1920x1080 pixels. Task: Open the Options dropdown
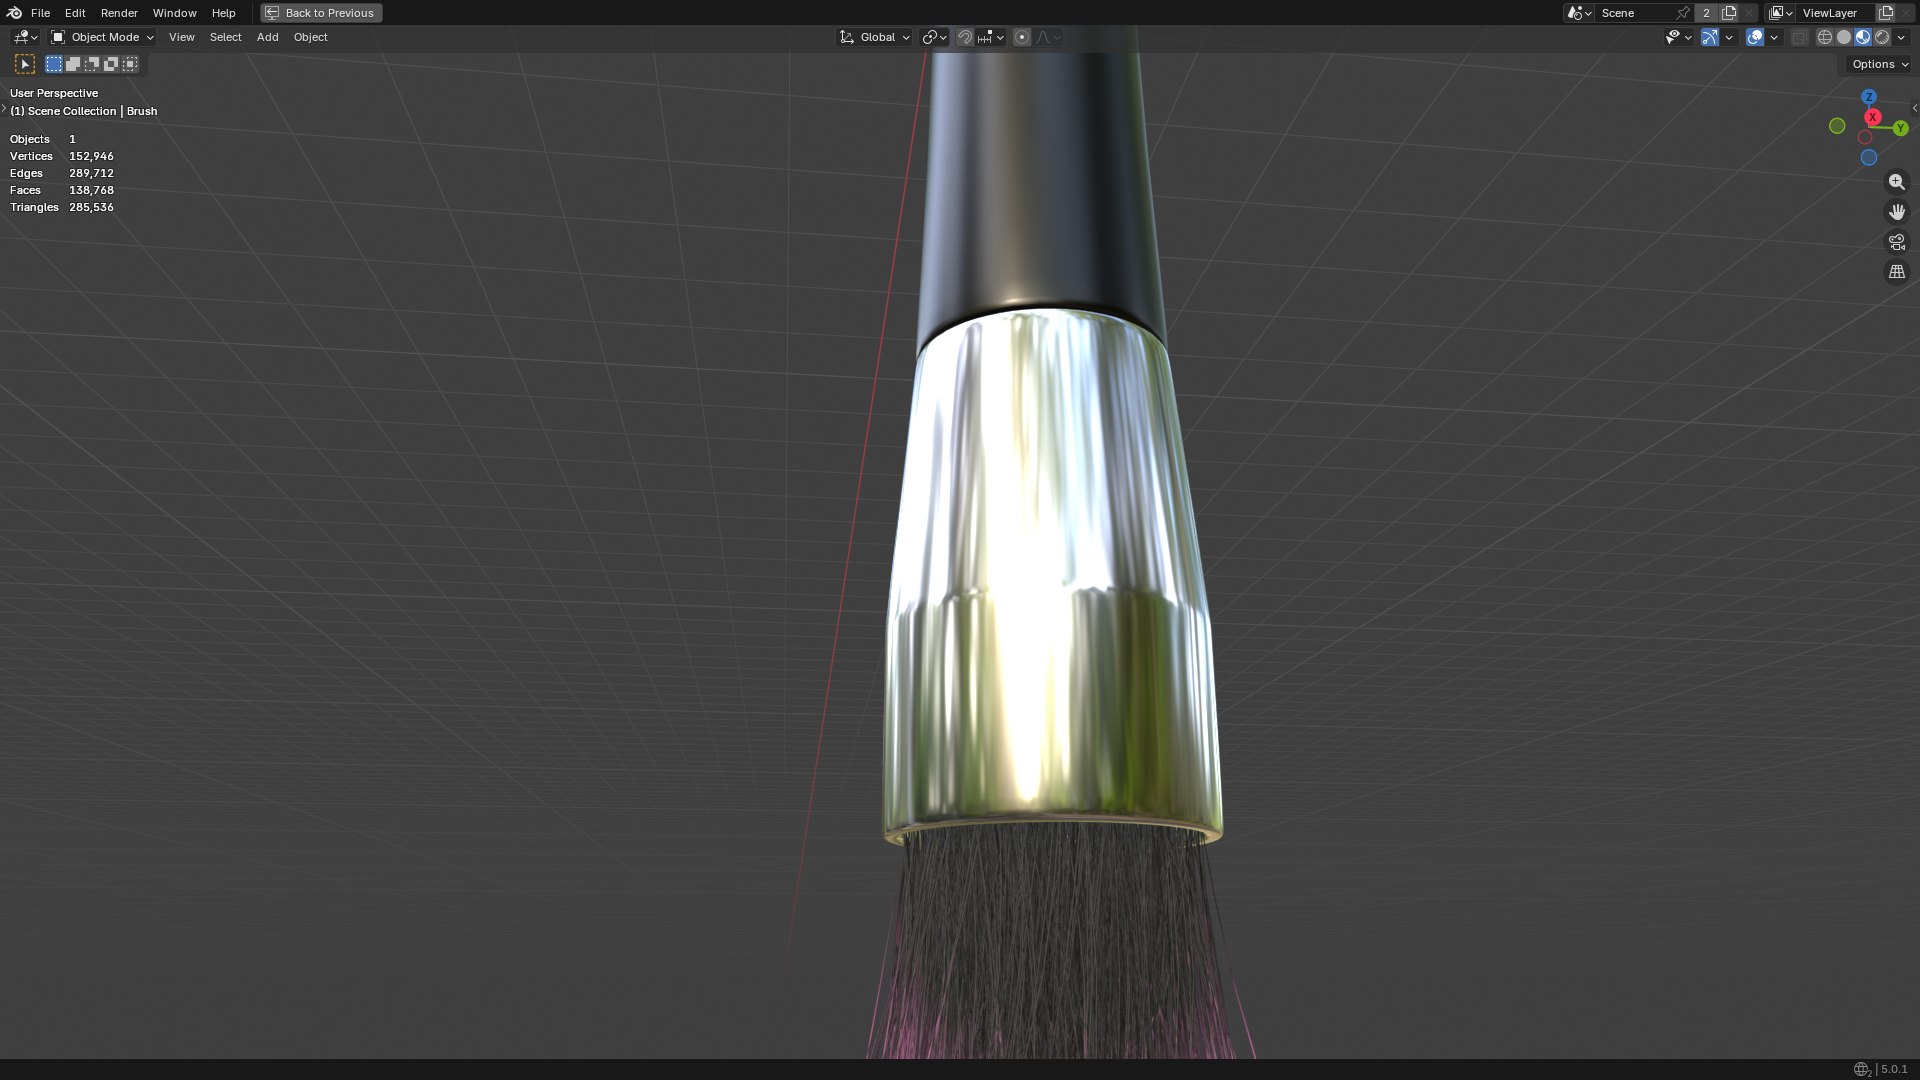pyautogui.click(x=1880, y=64)
